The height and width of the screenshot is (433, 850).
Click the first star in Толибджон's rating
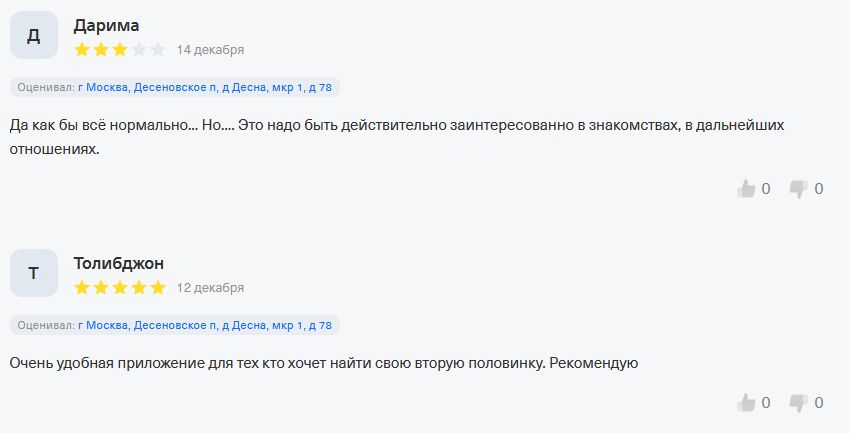(82, 287)
